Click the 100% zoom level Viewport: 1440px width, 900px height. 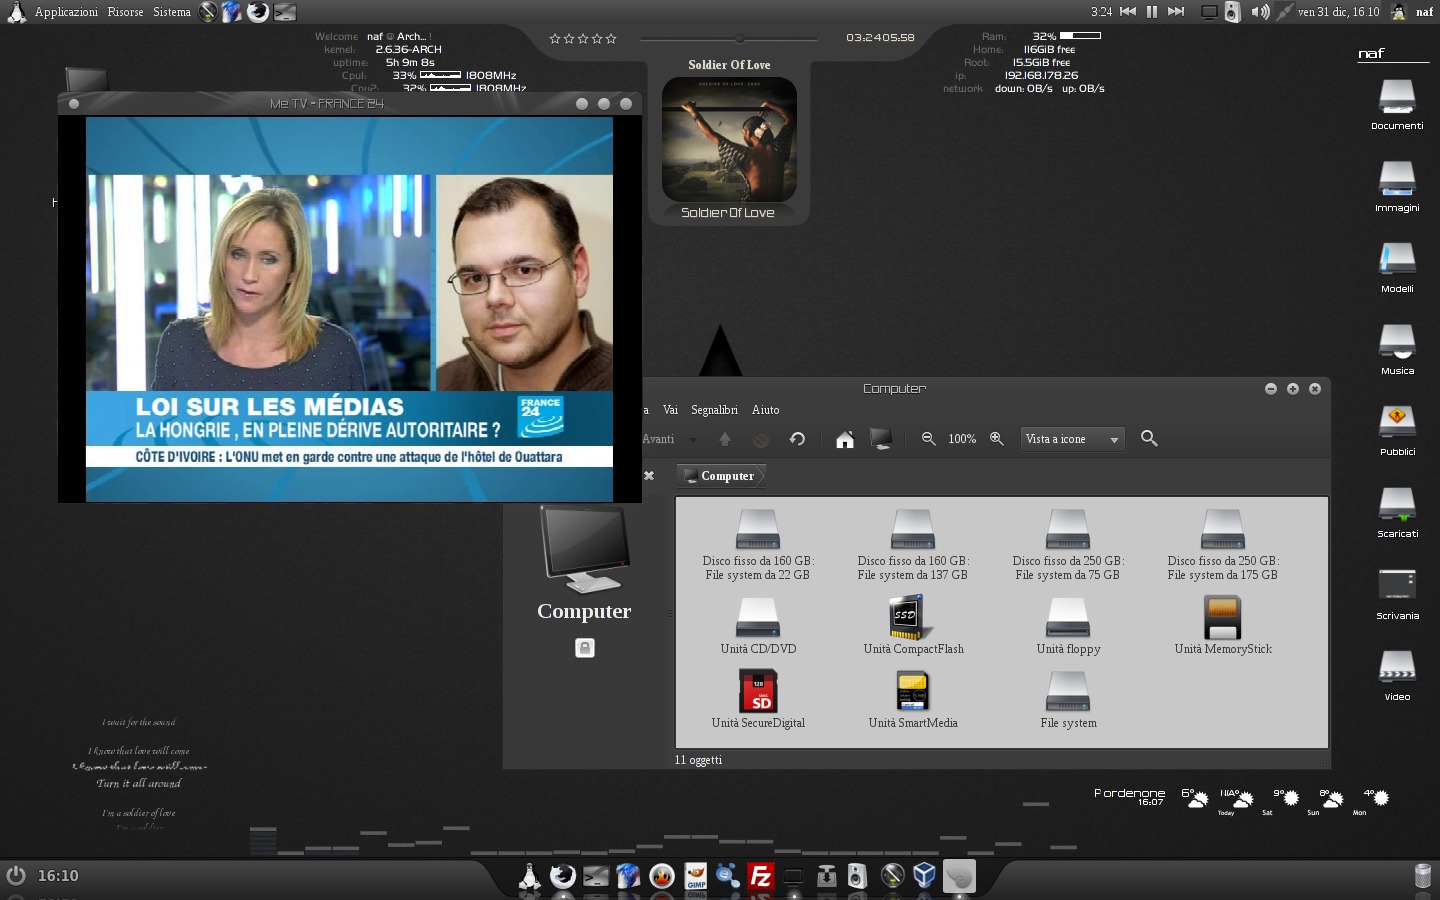click(x=962, y=439)
